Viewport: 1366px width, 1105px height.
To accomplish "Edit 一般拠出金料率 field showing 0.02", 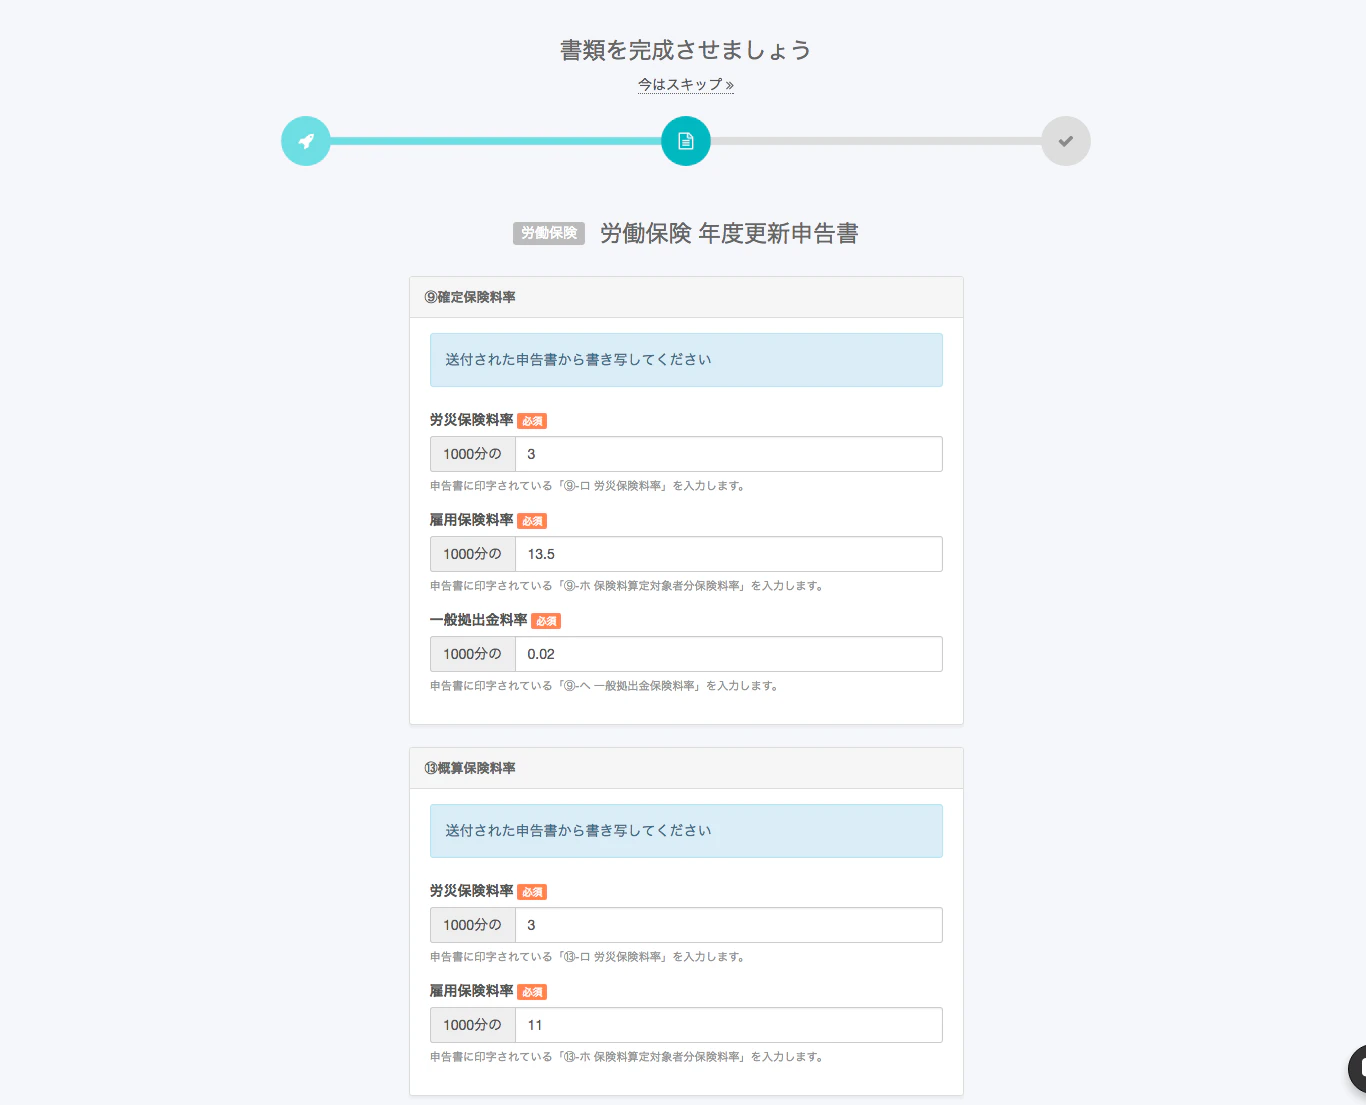I will pos(729,654).
